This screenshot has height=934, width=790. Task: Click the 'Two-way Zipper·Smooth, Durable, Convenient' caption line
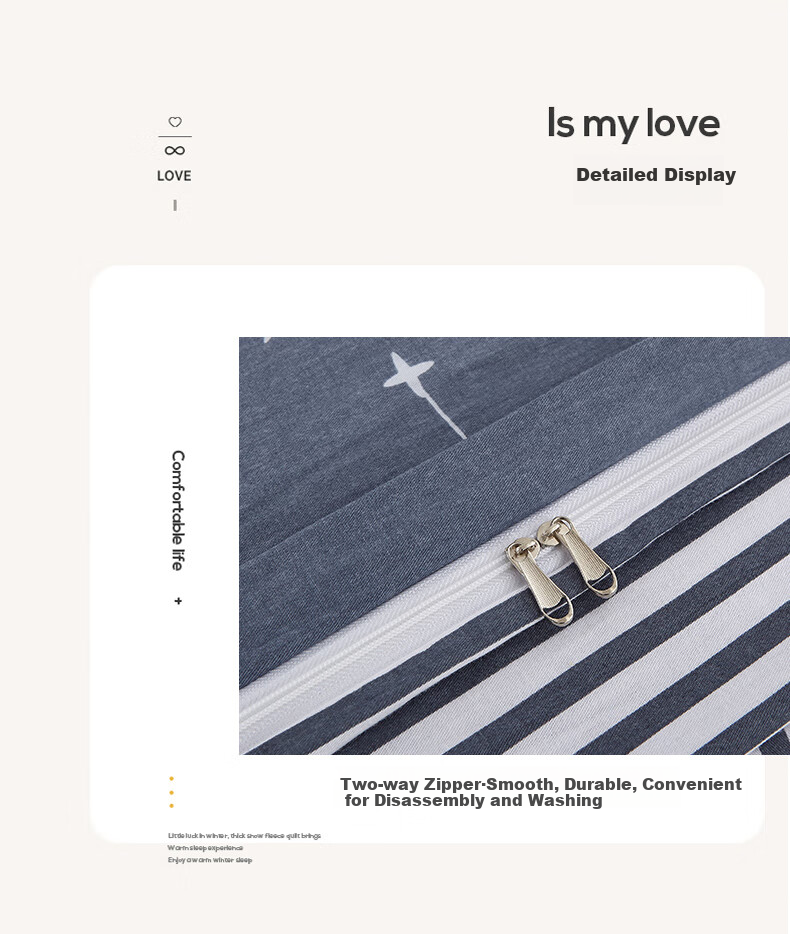coord(541,784)
